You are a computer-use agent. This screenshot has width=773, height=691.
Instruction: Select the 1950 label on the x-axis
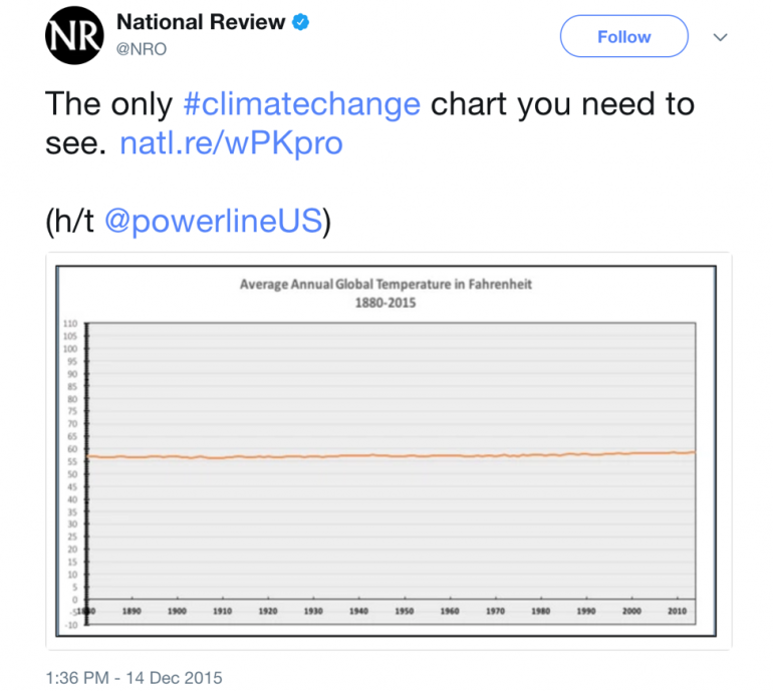tap(404, 610)
